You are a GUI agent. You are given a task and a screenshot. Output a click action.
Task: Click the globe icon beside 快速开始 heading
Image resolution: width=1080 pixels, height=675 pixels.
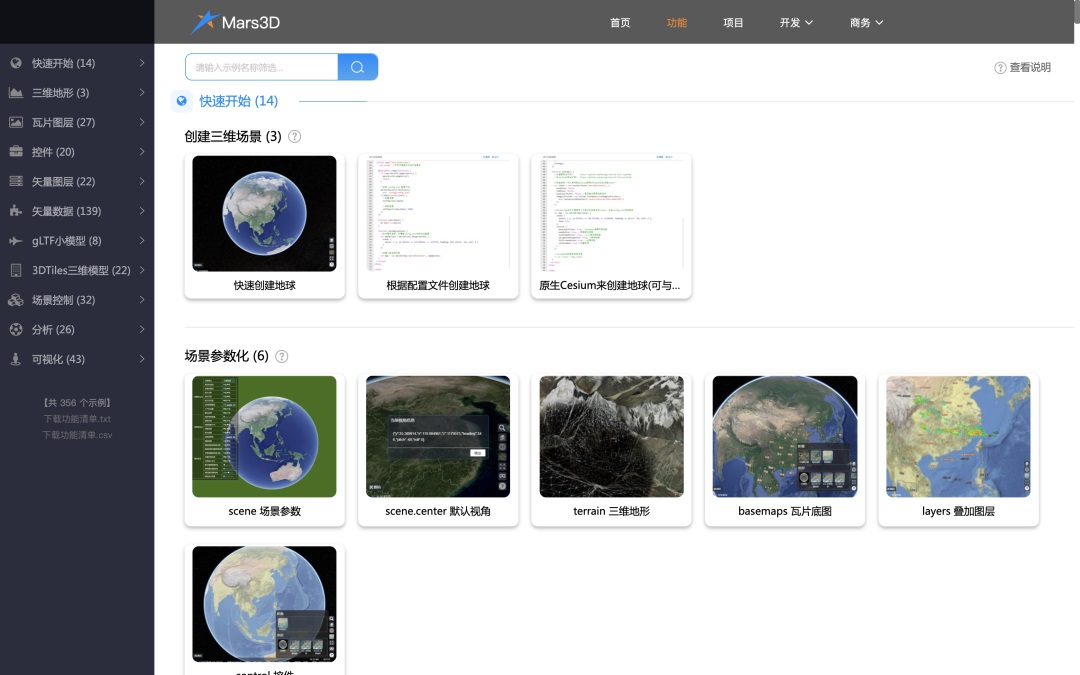coord(182,101)
